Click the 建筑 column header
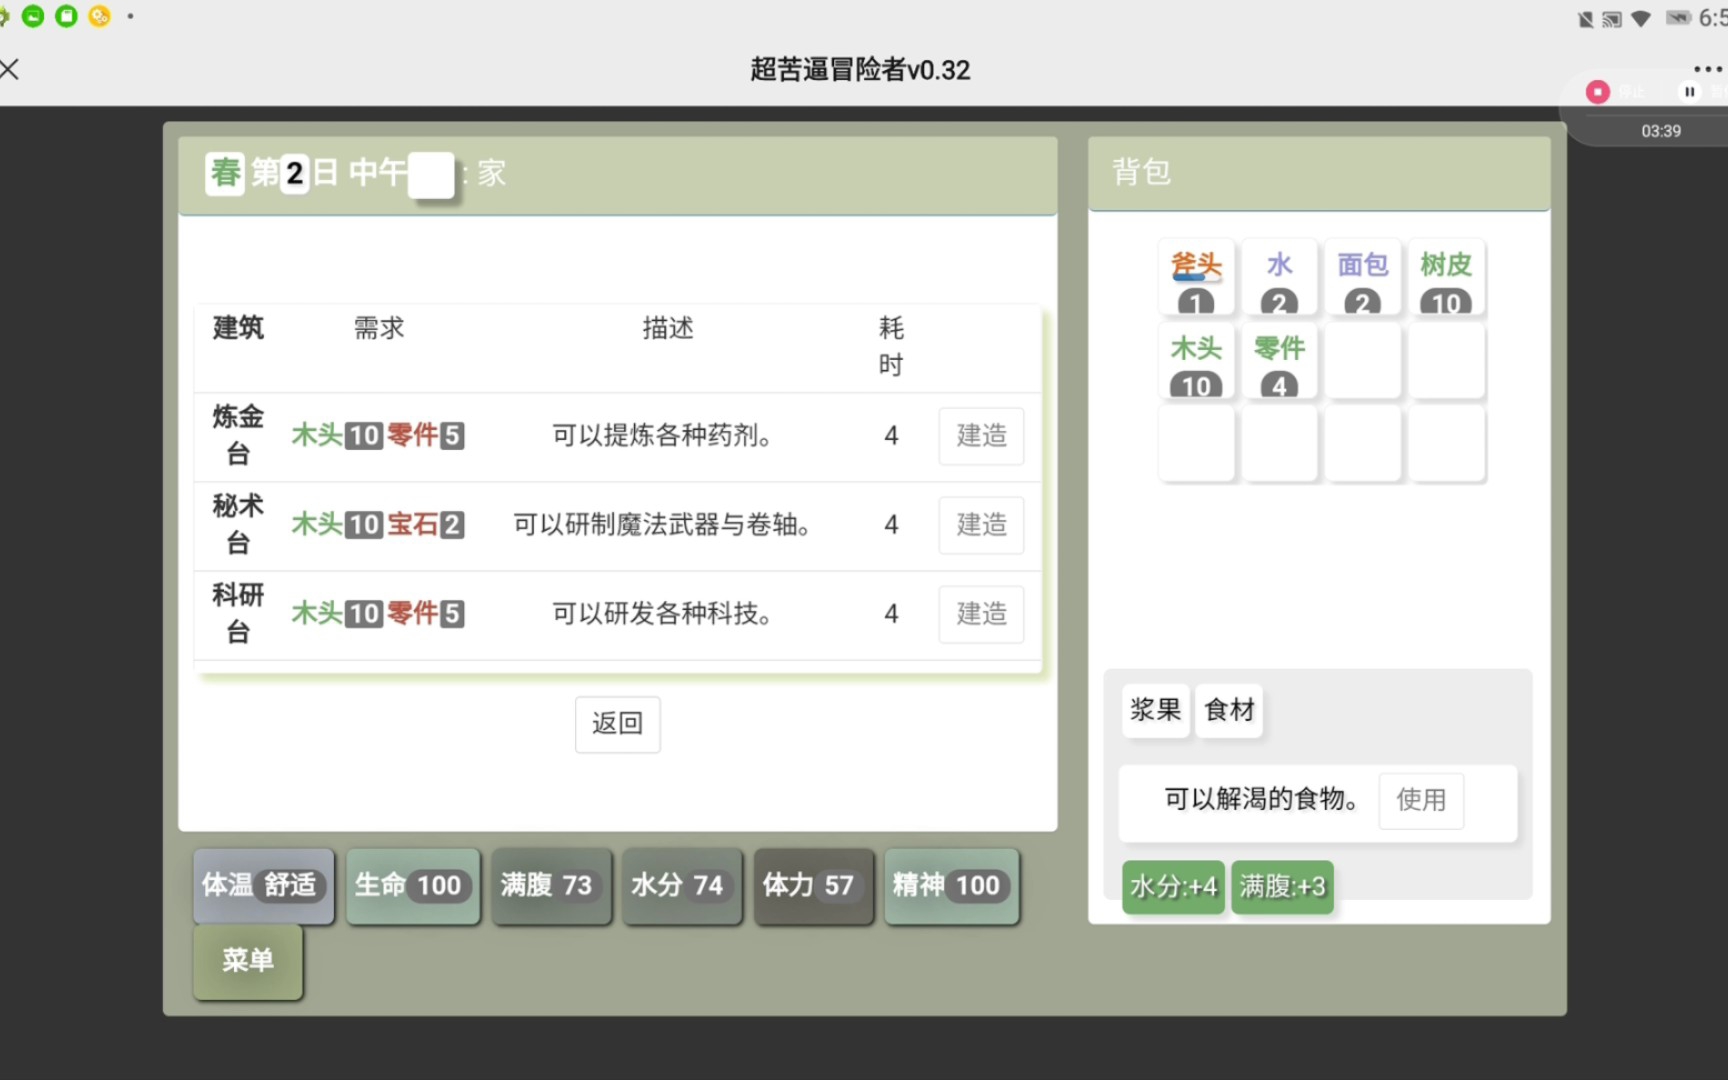The width and height of the screenshot is (1728, 1080). 238,328
